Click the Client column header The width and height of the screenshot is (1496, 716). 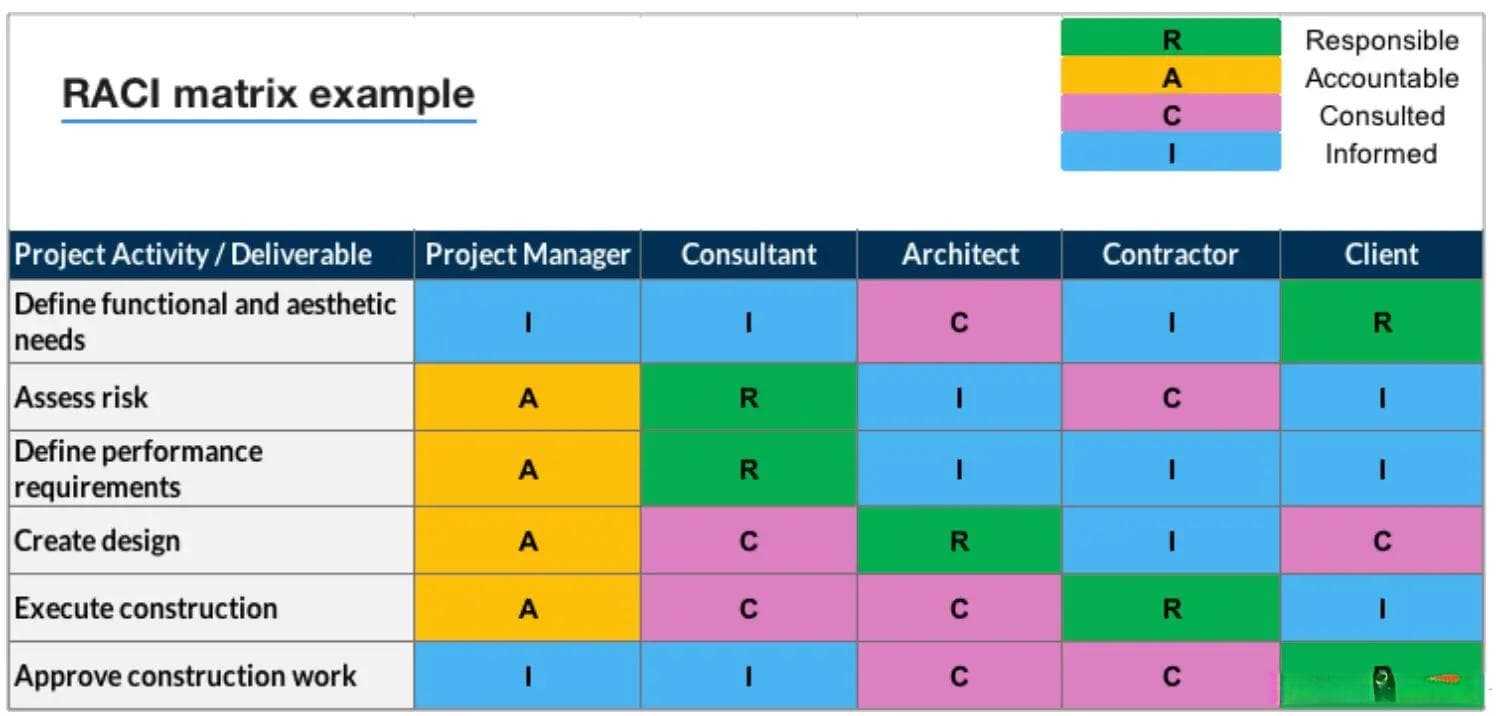click(1382, 254)
